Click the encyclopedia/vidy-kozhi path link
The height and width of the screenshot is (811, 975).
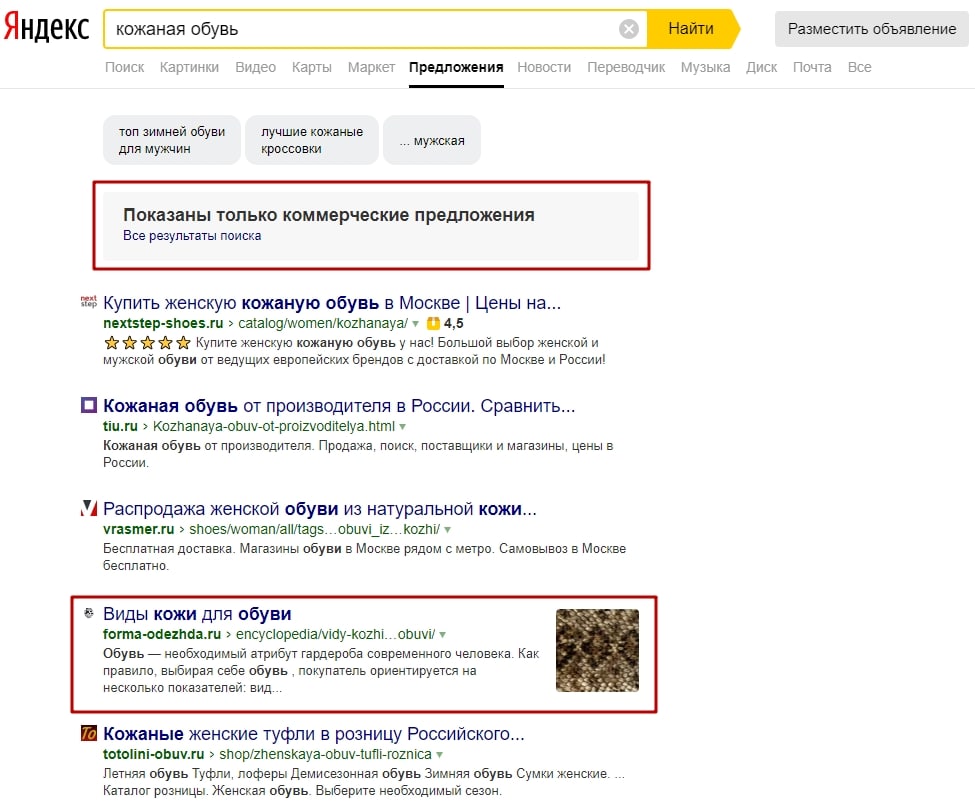335,634
